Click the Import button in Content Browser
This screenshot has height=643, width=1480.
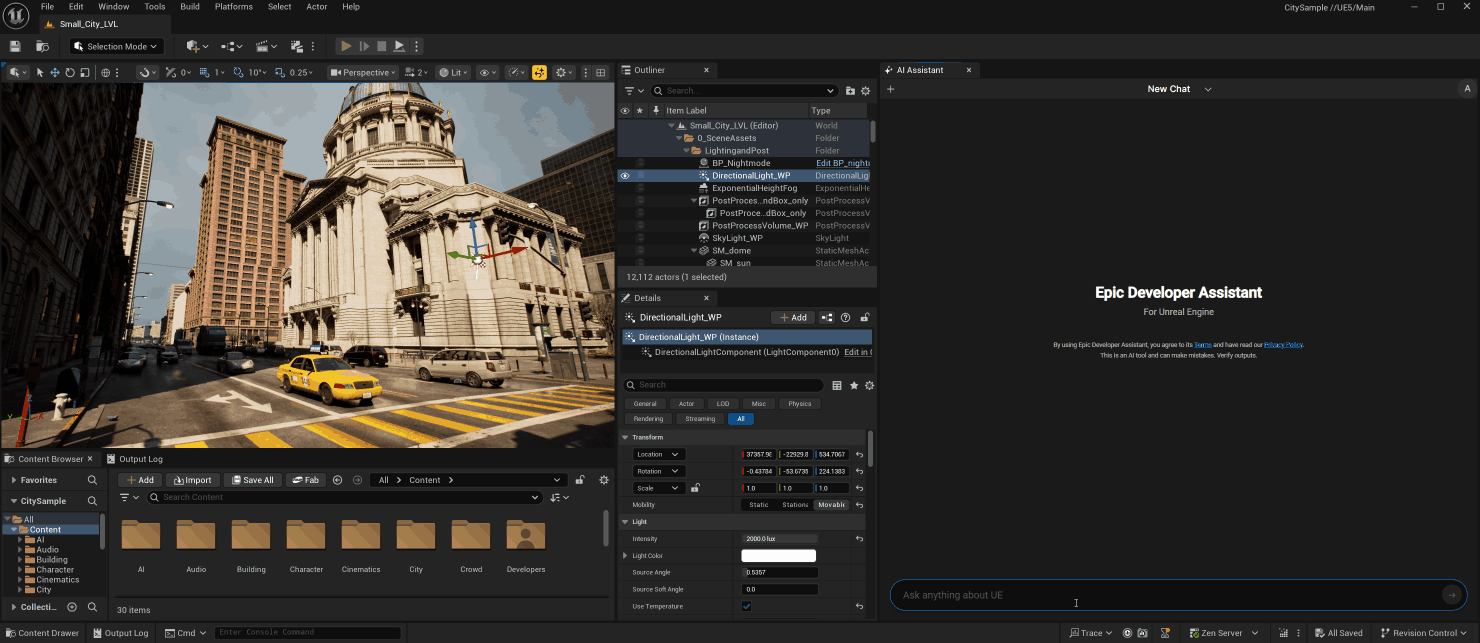(192, 480)
